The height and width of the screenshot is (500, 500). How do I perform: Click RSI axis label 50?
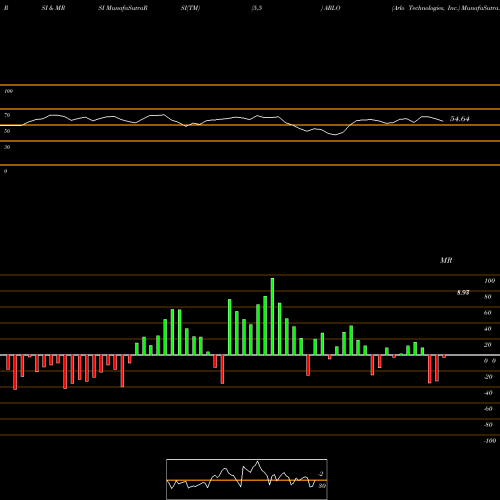pos(7,131)
